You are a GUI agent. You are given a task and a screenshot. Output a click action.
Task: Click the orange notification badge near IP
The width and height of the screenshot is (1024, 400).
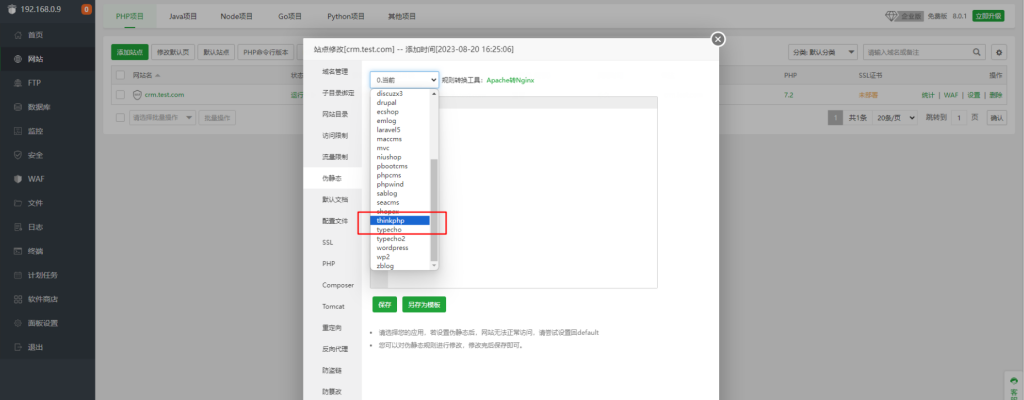[x=86, y=10]
